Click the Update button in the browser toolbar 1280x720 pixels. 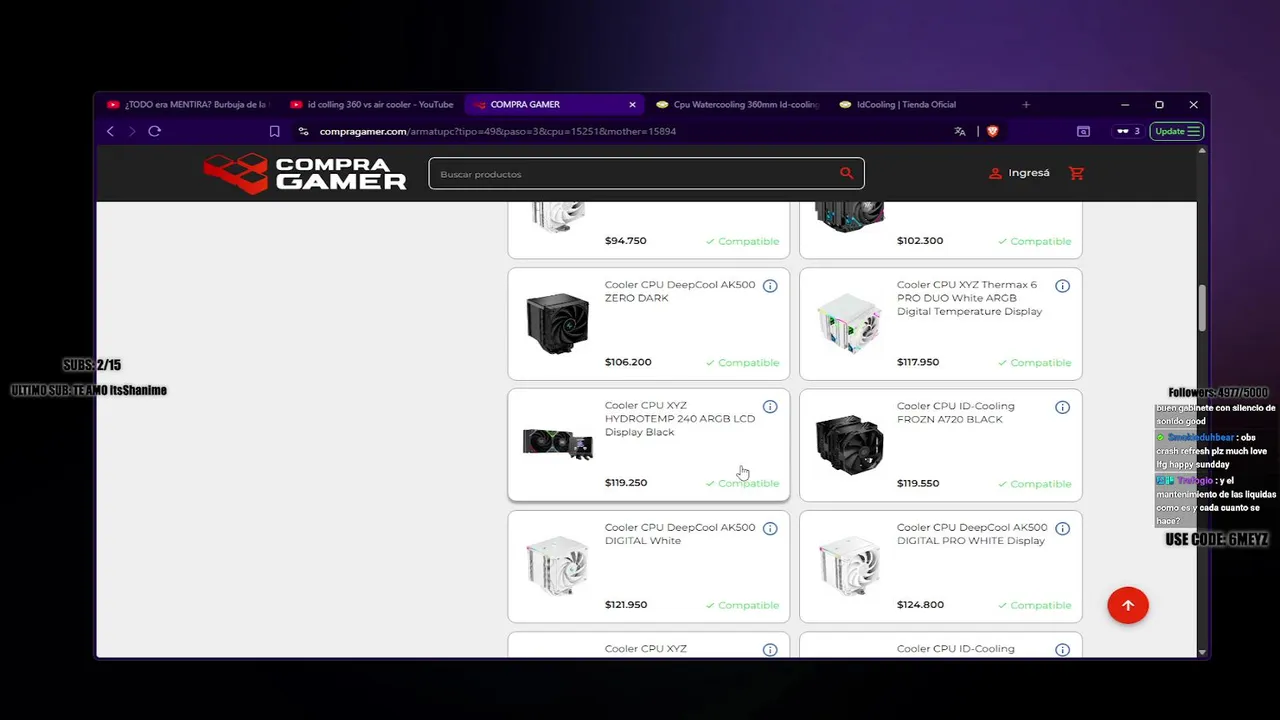click(1176, 131)
